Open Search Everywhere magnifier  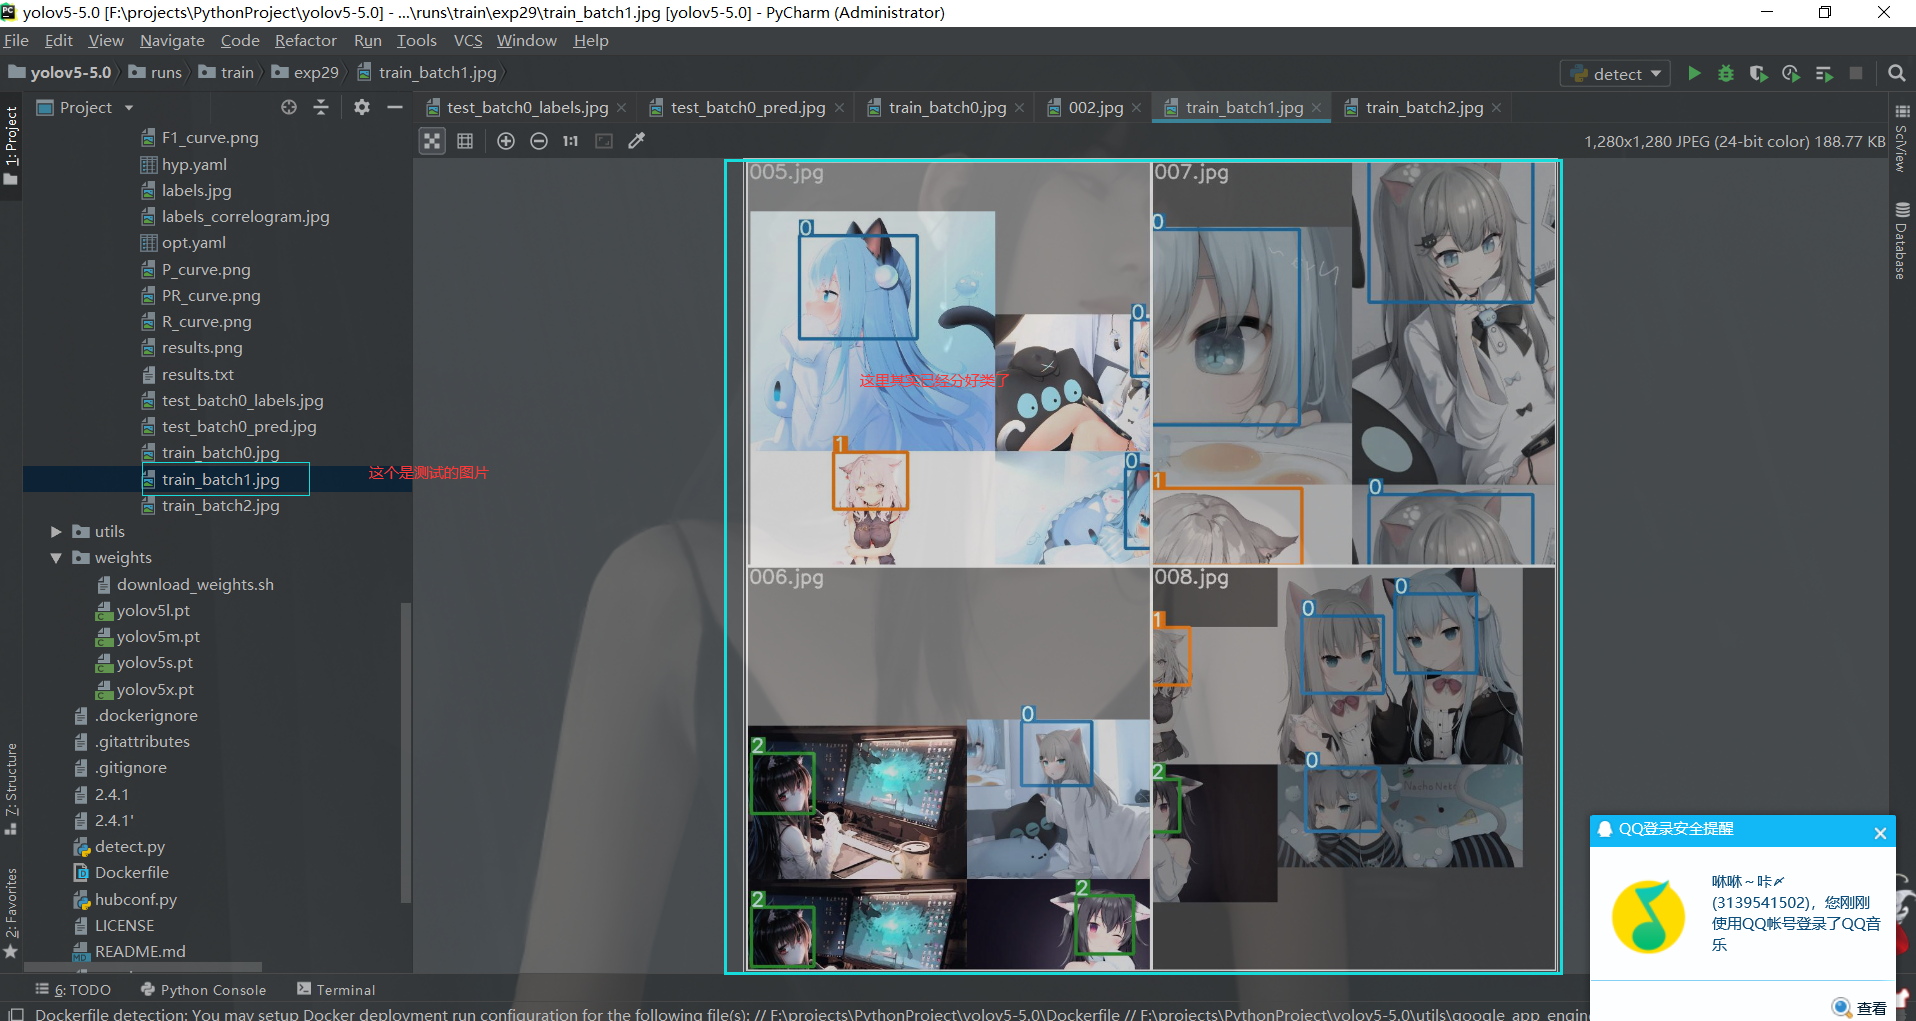pyautogui.click(x=1896, y=73)
